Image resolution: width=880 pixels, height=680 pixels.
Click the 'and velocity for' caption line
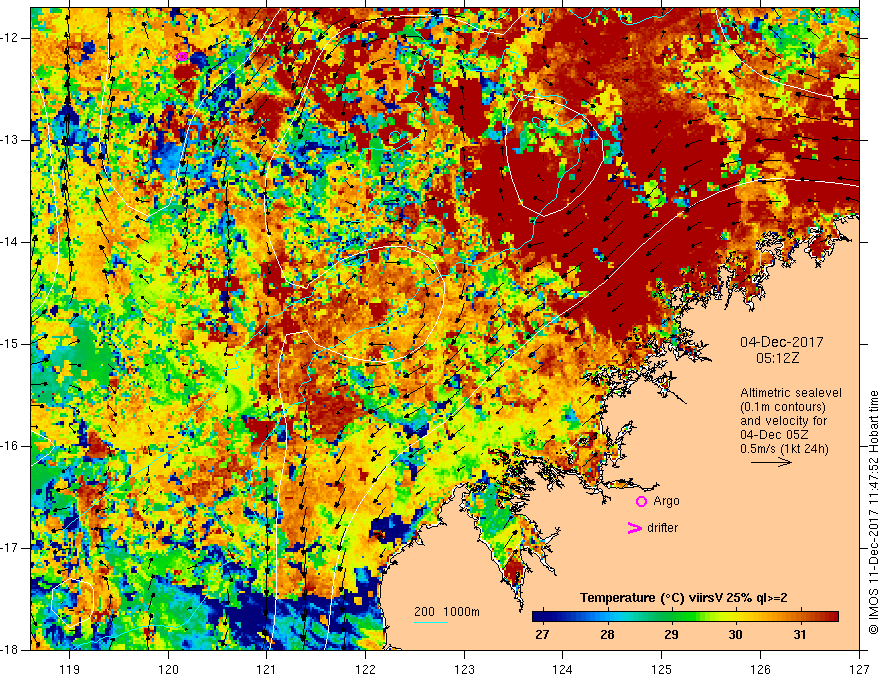click(783, 421)
